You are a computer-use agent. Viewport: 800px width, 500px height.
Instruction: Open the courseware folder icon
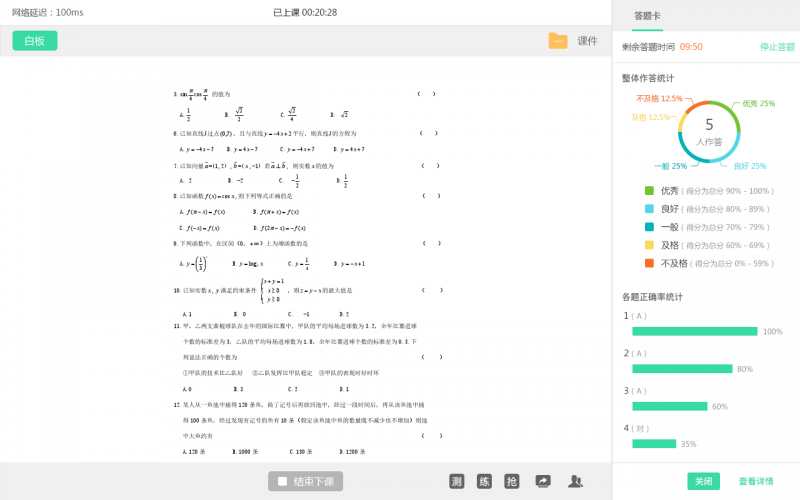coord(557,41)
